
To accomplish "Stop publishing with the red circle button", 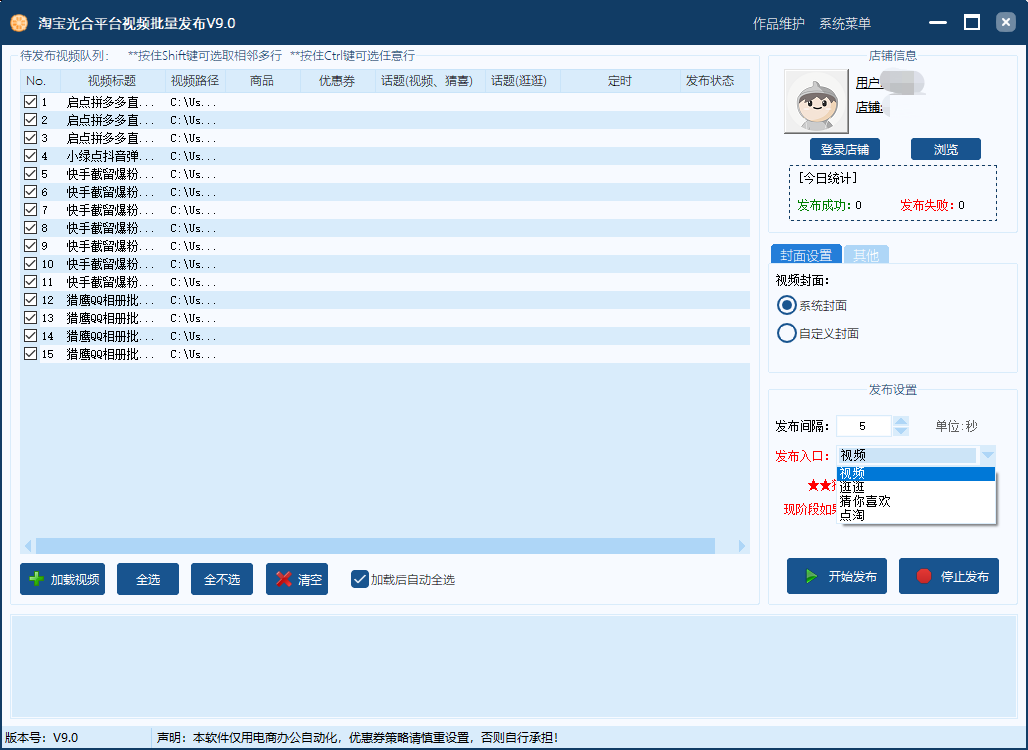I will pyautogui.click(x=949, y=576).
